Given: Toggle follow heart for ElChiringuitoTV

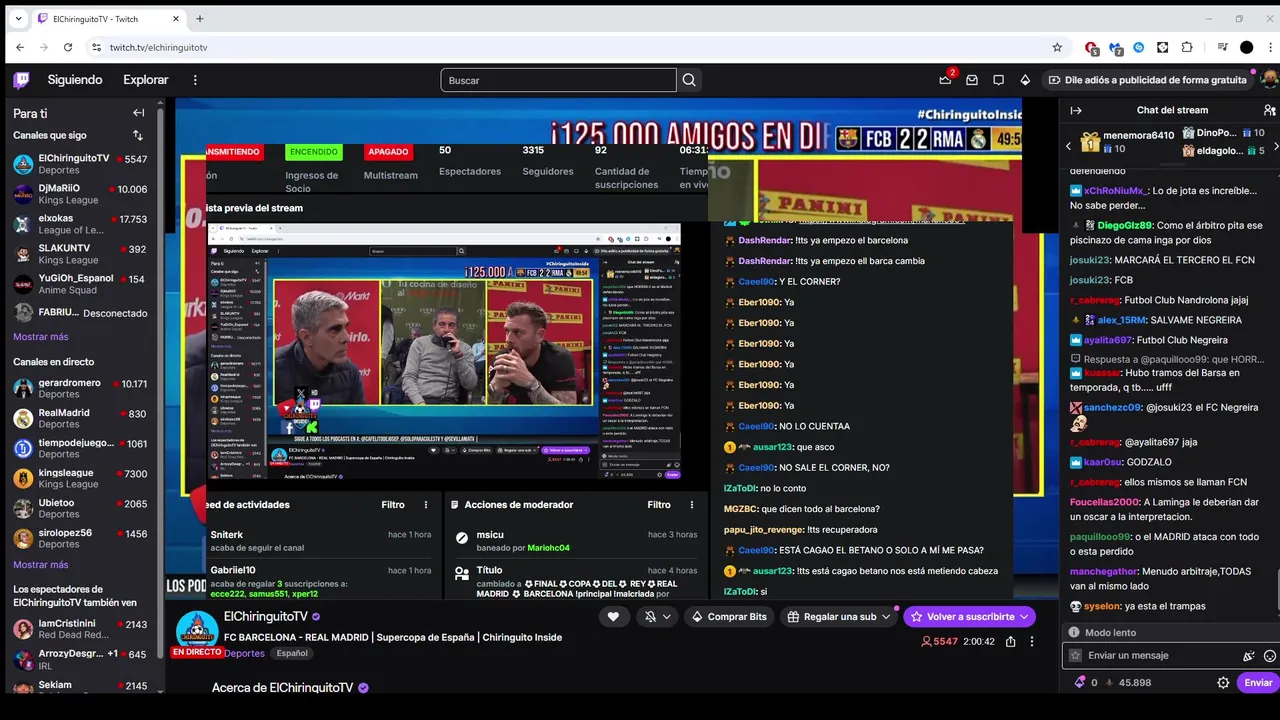Looking at the screenshot, I should 613,617.
